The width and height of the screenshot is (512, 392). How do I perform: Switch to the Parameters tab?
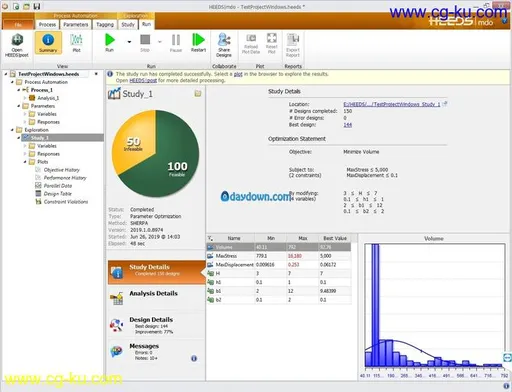(x=76, y=24)
